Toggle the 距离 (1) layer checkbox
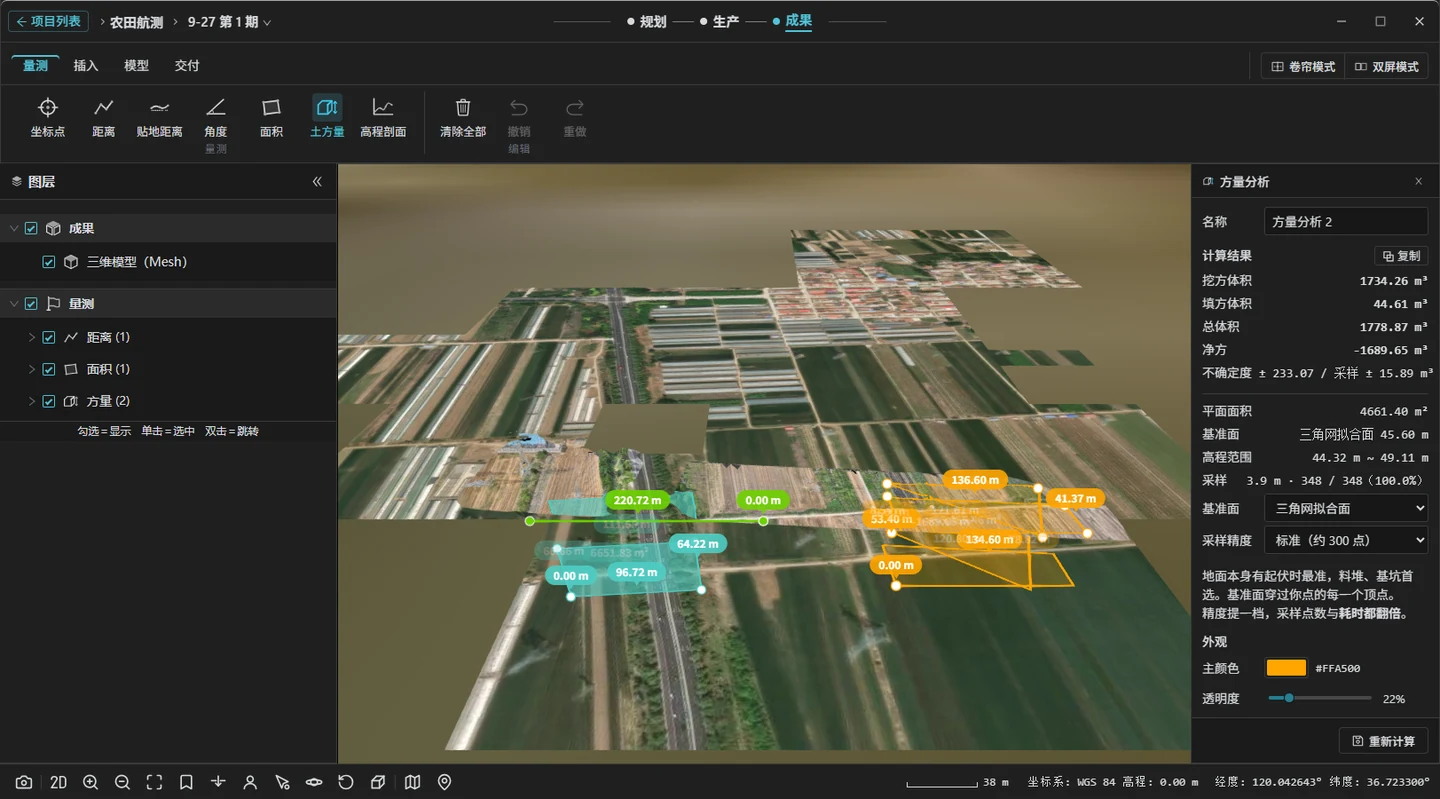 coord(49,338)
